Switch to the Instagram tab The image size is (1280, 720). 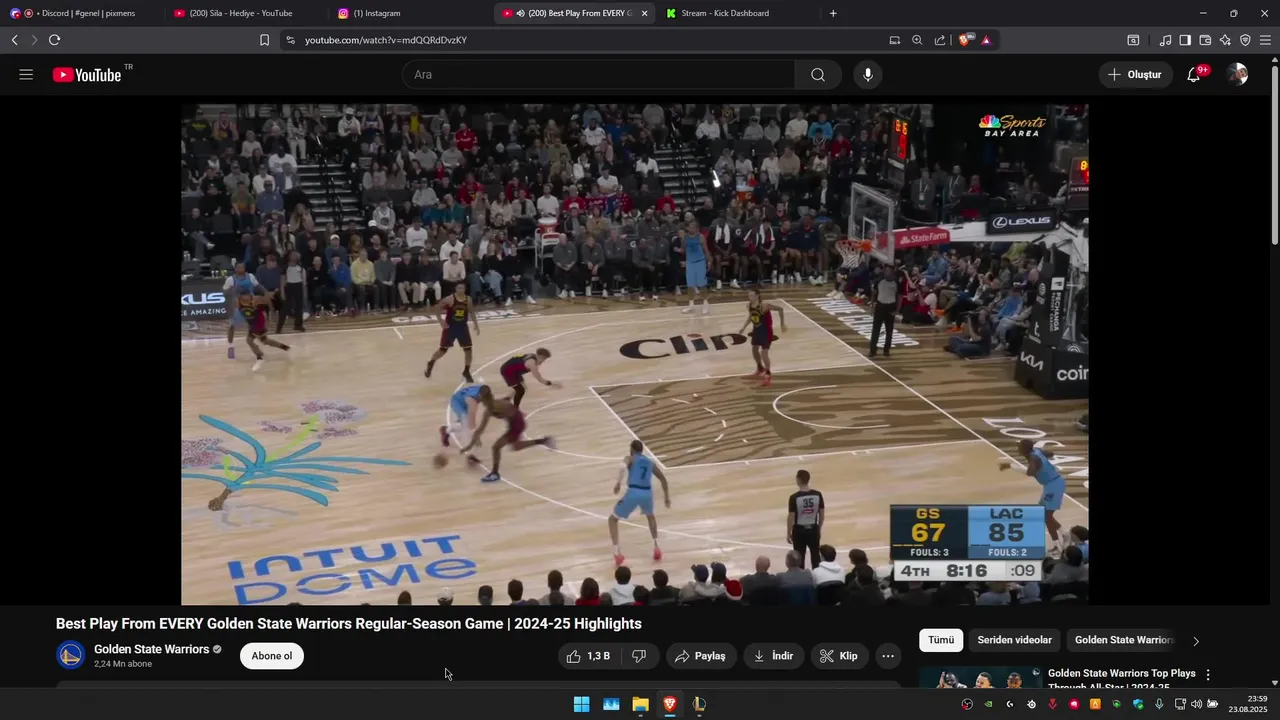410,13
